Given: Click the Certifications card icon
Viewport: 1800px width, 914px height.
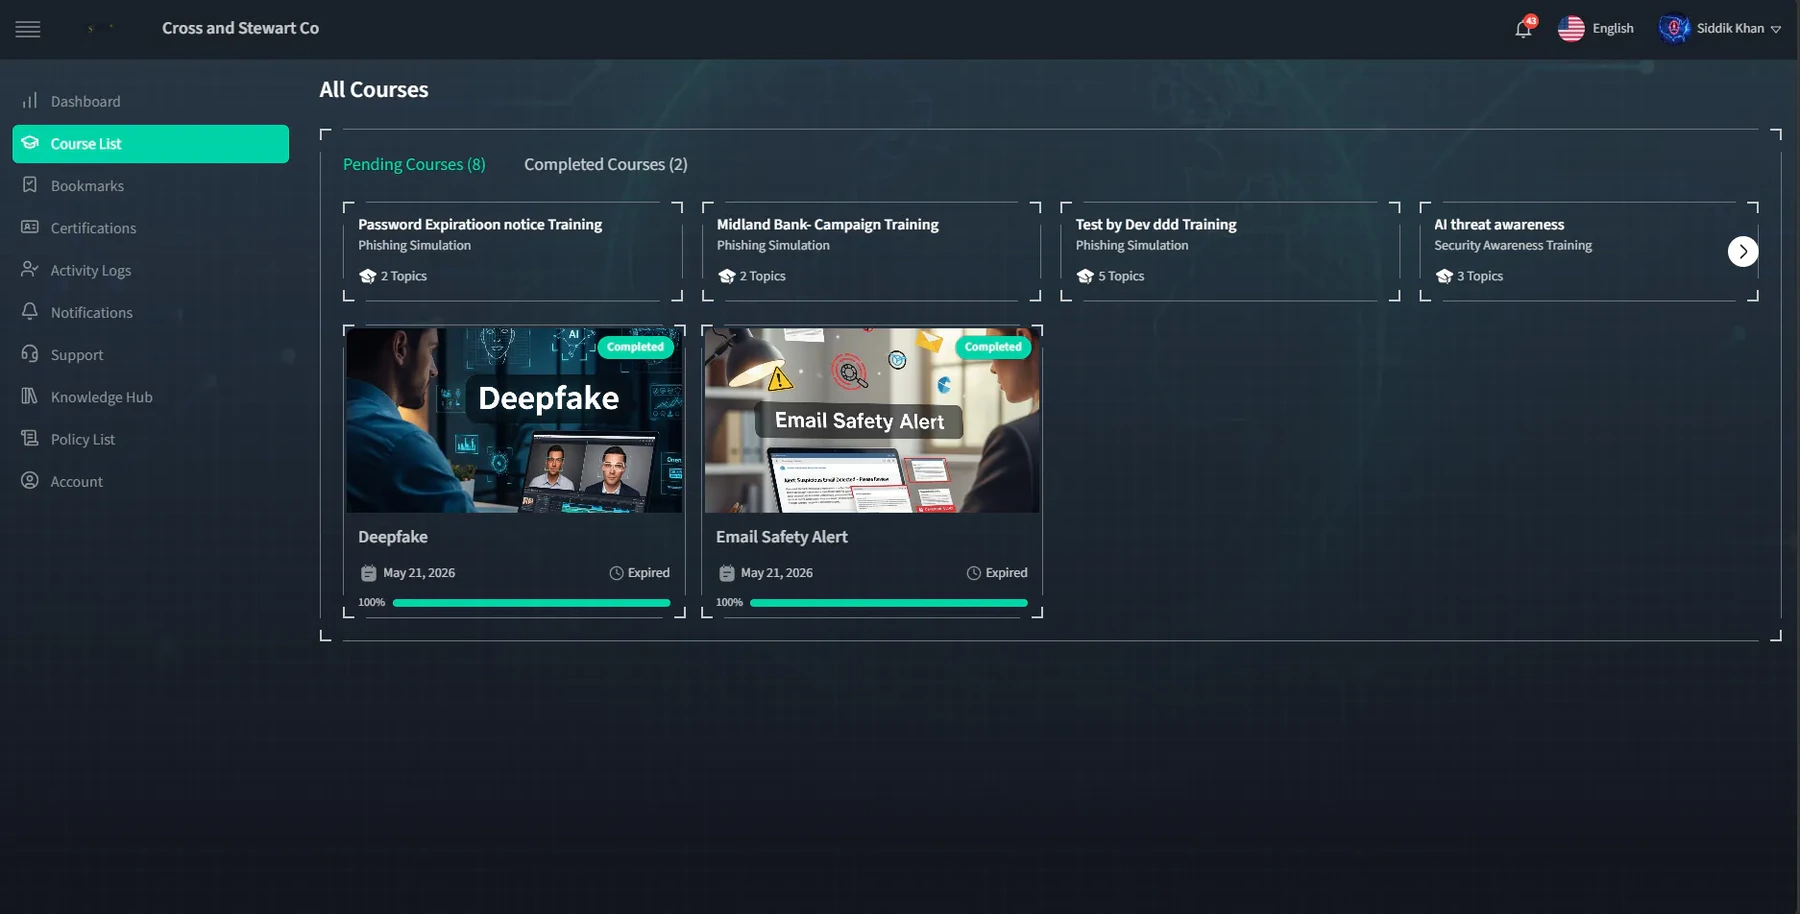Looking at the screenshot, I should (x=30, y=227).
